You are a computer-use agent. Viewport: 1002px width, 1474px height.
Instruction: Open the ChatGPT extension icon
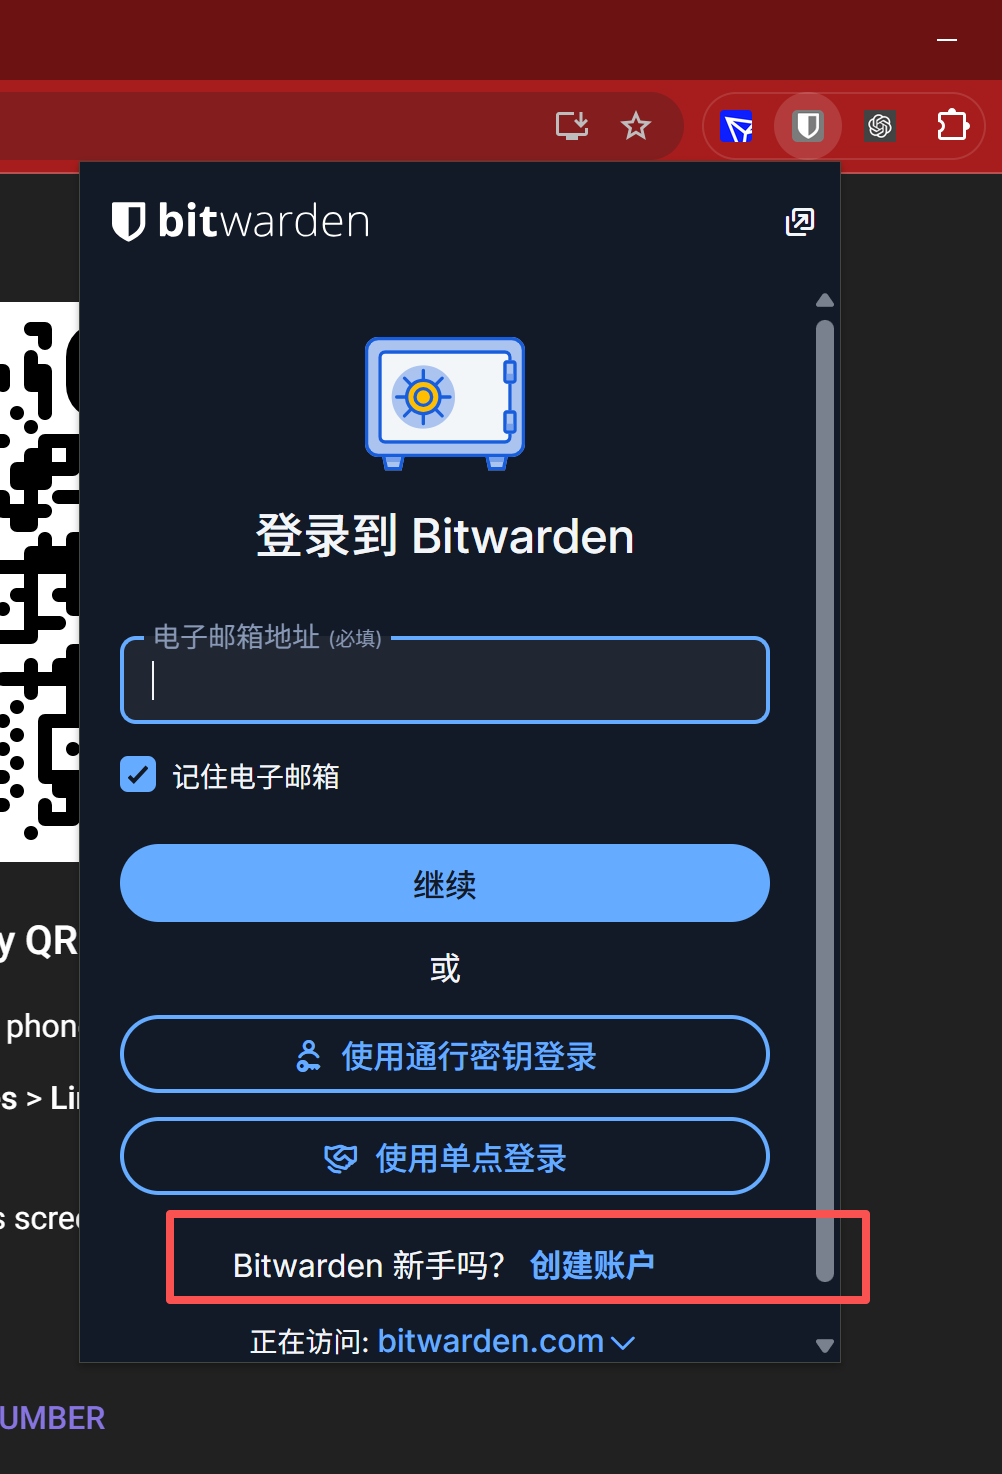click(880, 126)
